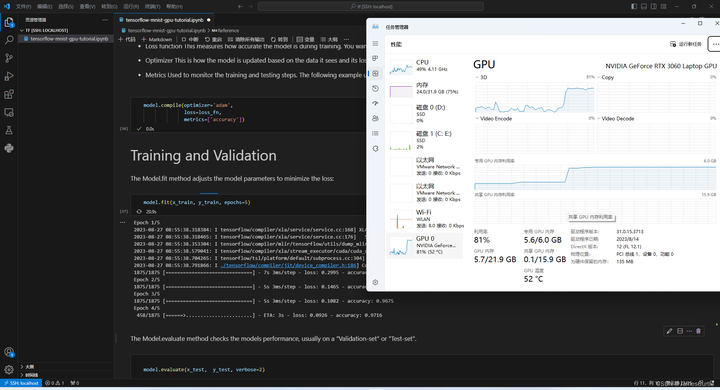Open the Python icon in activity bar
The width and height of the screenshot is (720, 390).
(x=9, y=148)
